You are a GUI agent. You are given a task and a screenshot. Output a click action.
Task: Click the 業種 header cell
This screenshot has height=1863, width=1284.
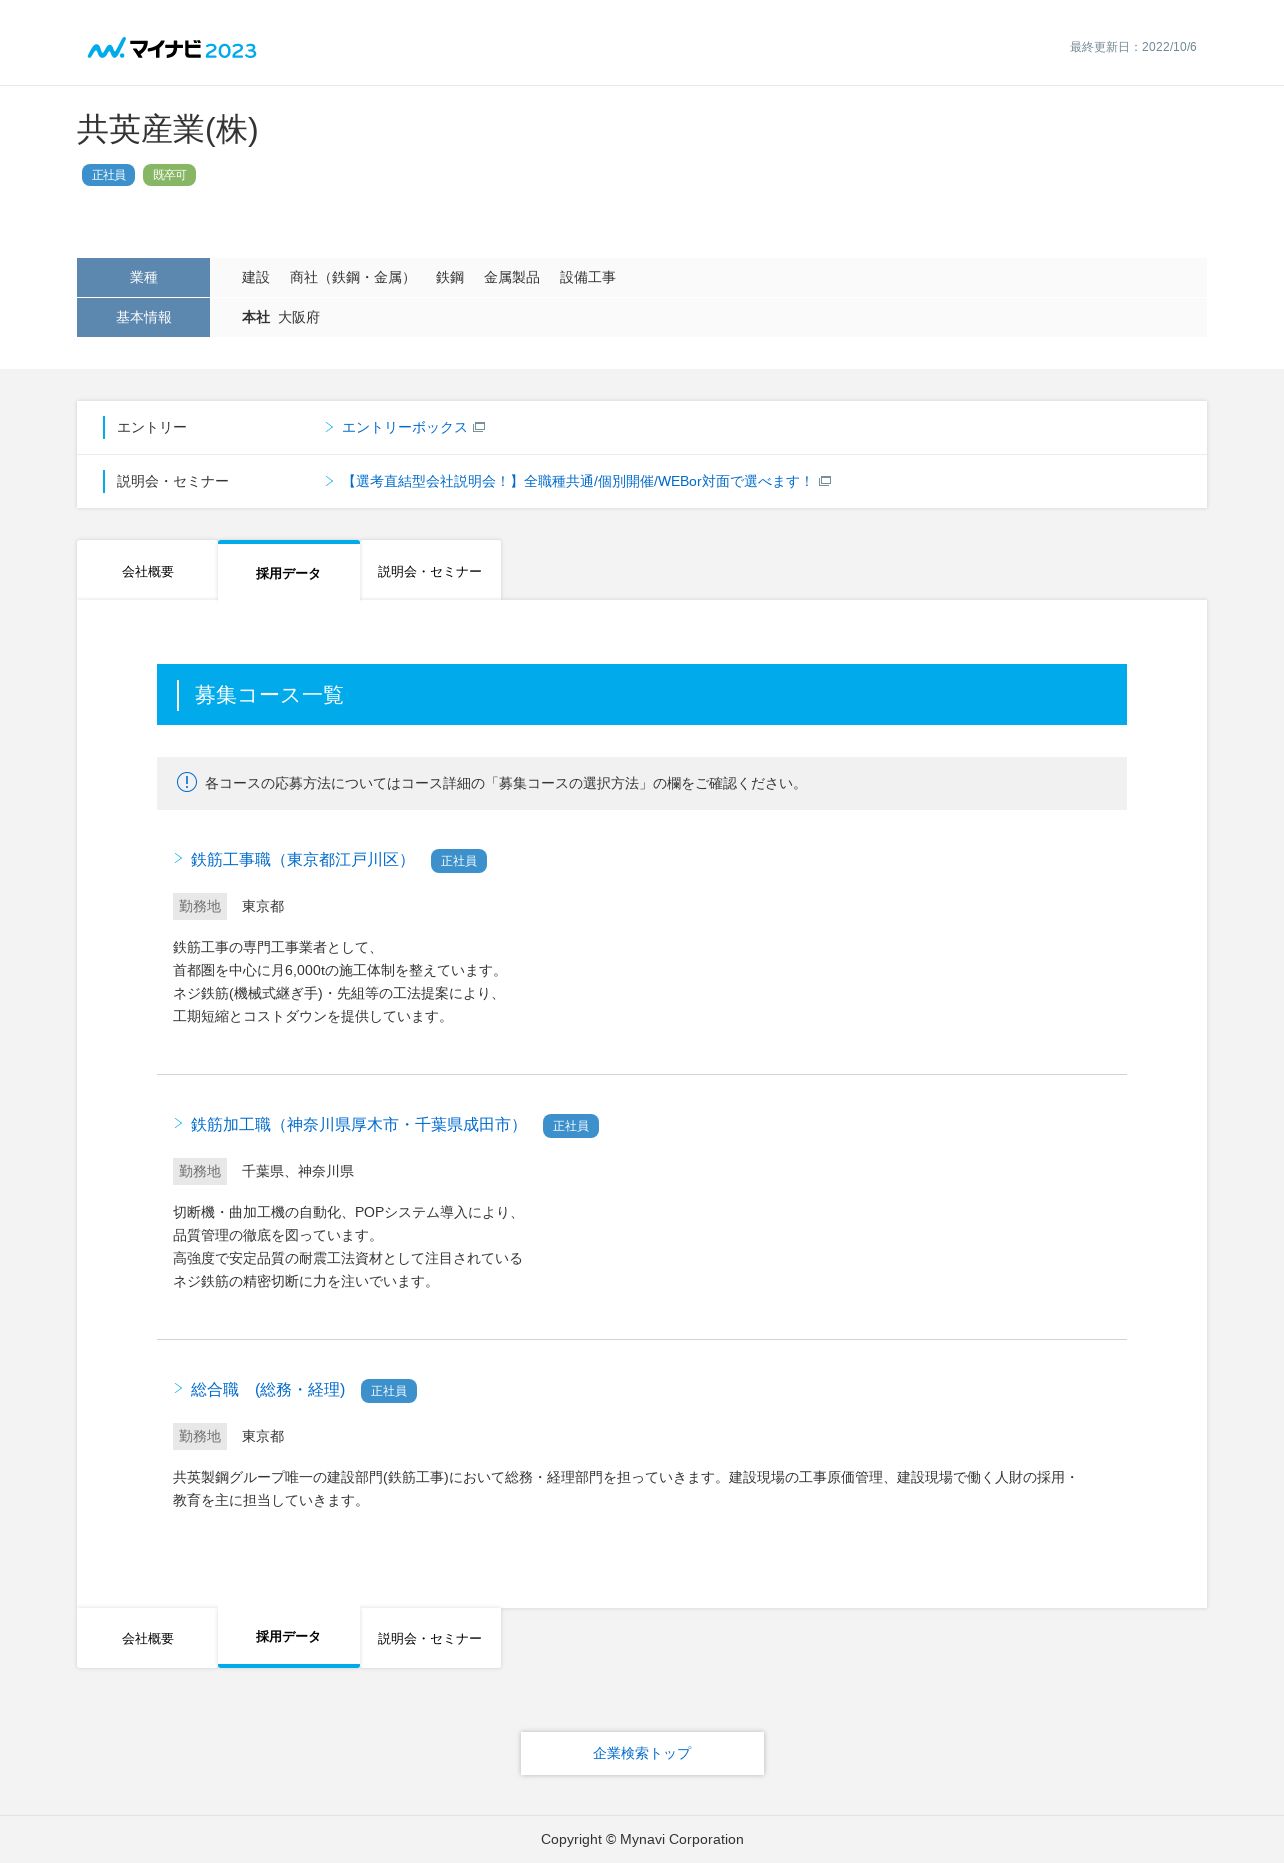(143, 277)
